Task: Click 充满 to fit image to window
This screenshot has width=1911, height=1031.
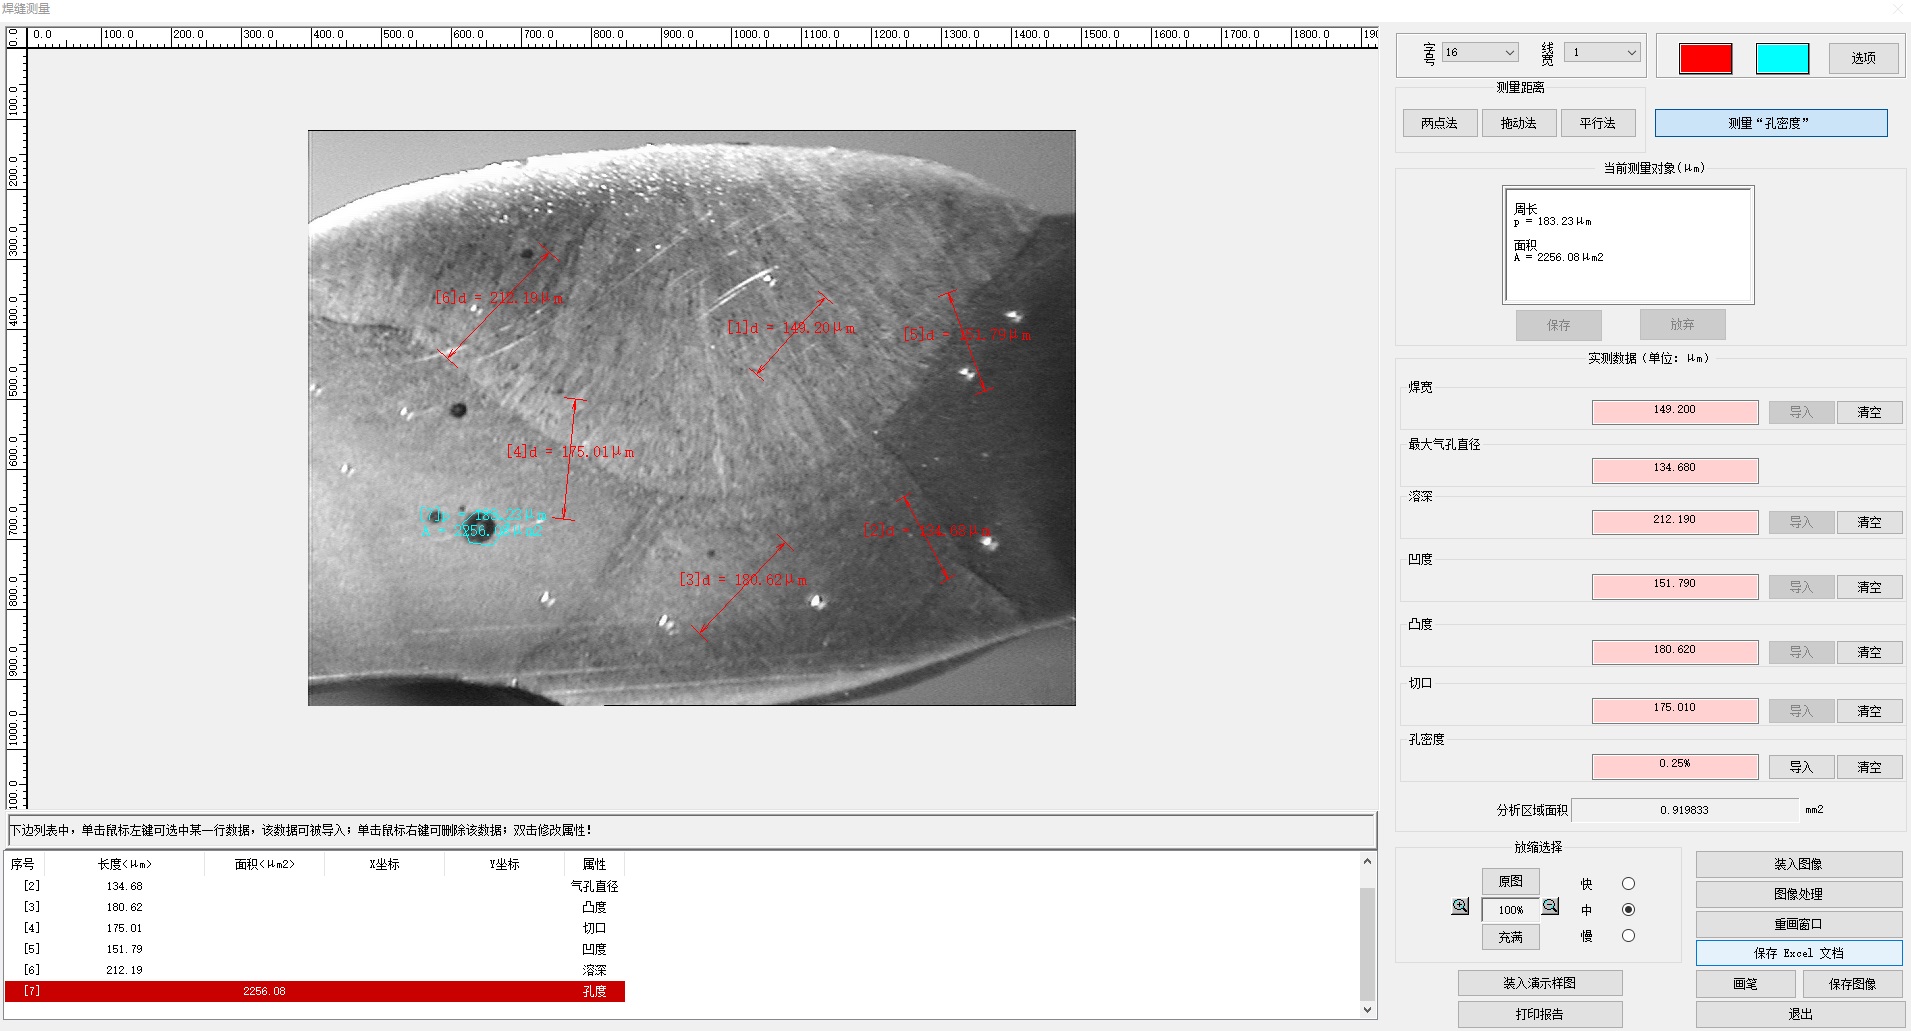Action: 1510,937
